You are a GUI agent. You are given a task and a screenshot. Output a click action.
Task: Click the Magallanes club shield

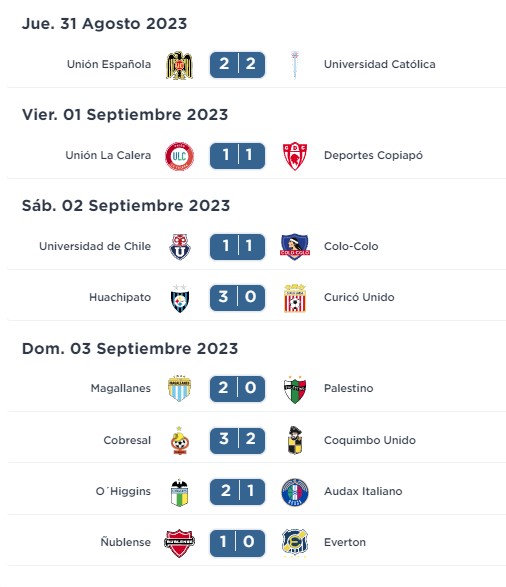[x=179, y=389]
